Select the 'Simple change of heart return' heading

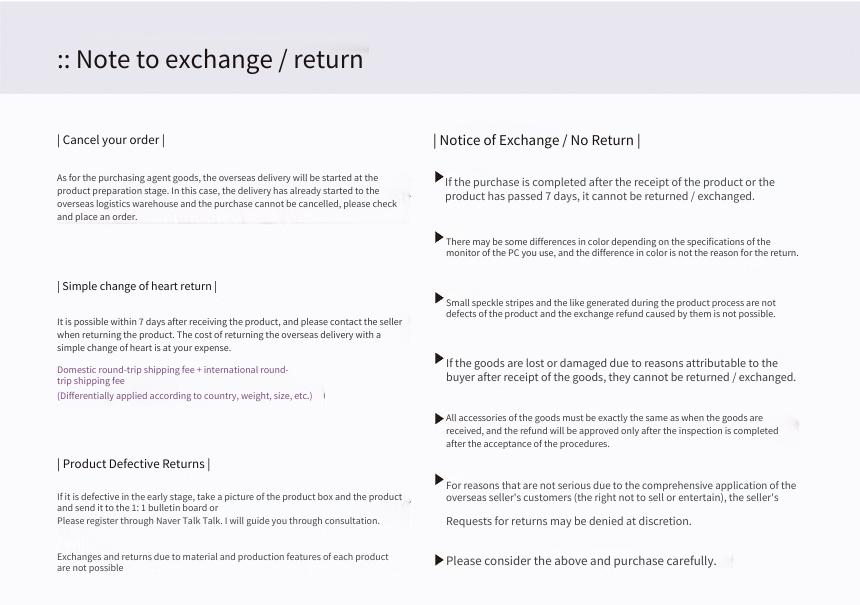point(137,286)
